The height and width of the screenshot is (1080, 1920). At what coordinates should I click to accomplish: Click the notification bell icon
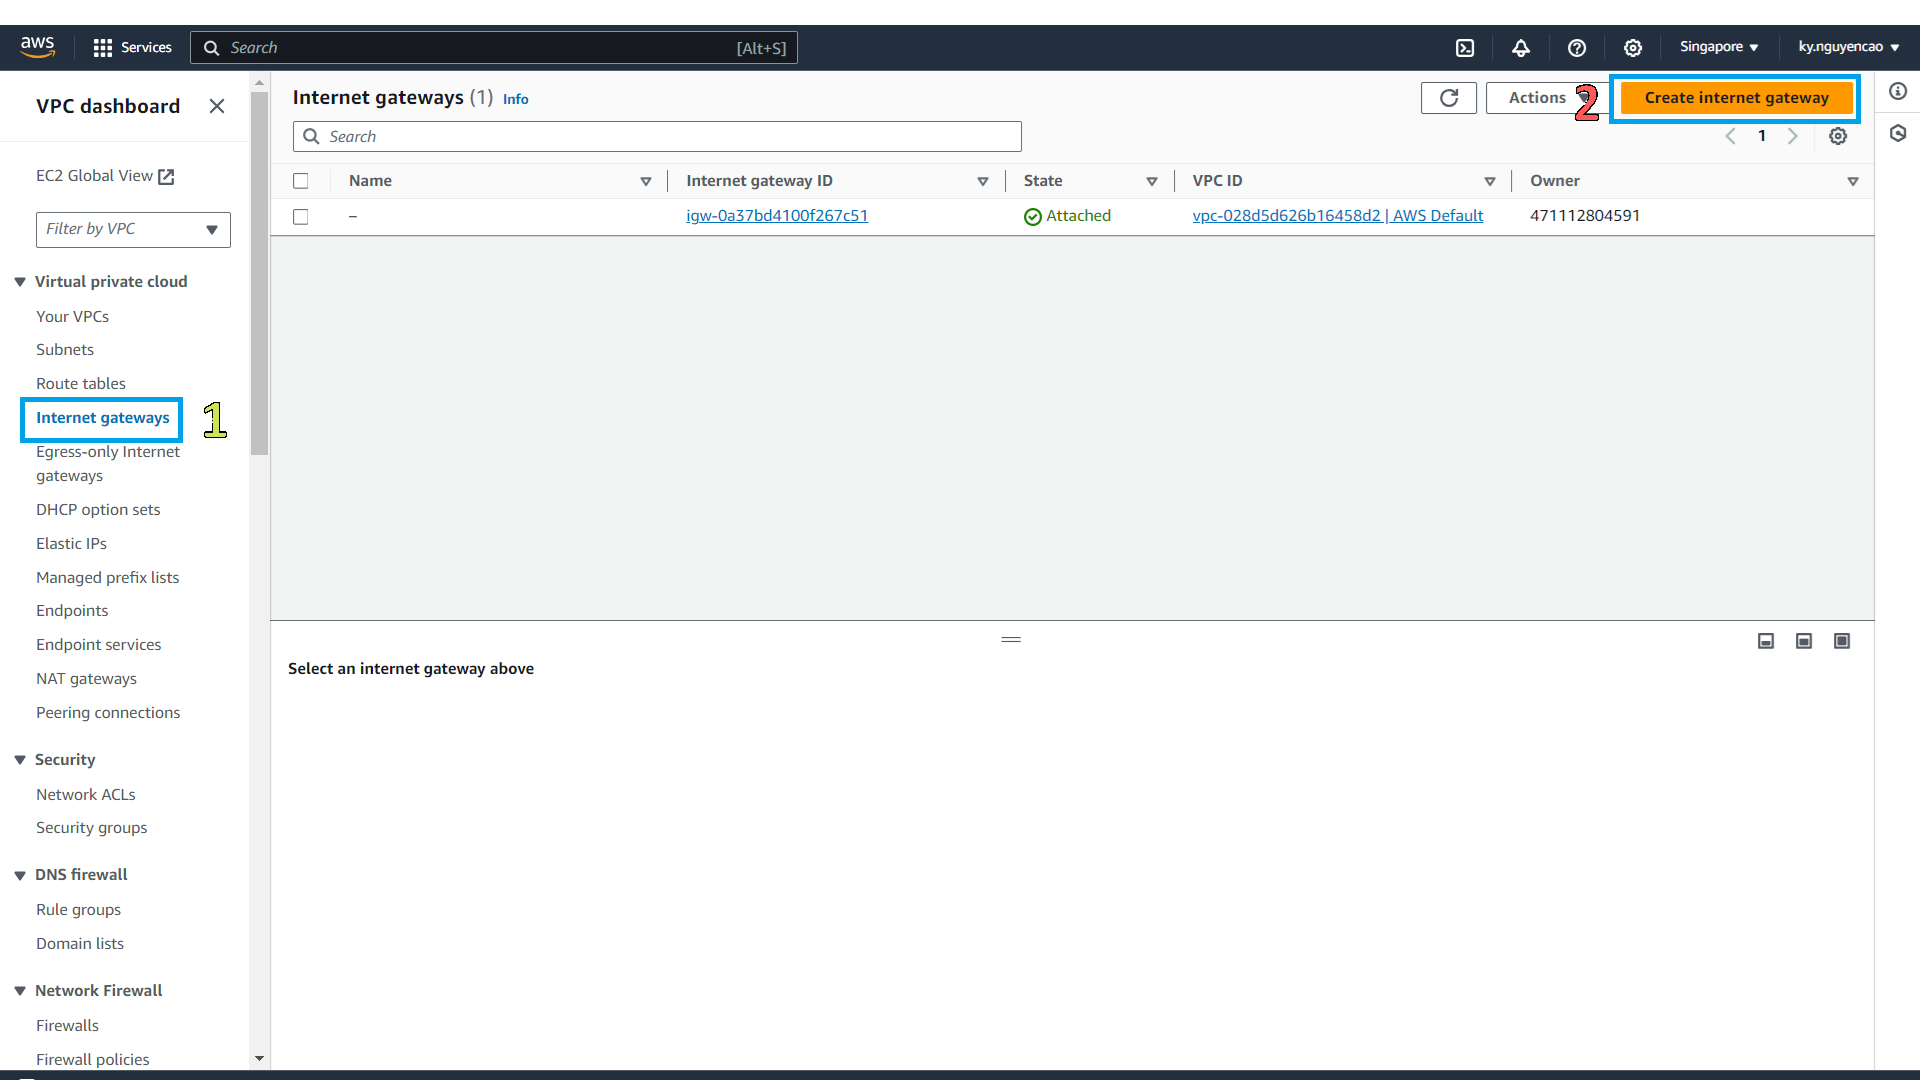1520,47
